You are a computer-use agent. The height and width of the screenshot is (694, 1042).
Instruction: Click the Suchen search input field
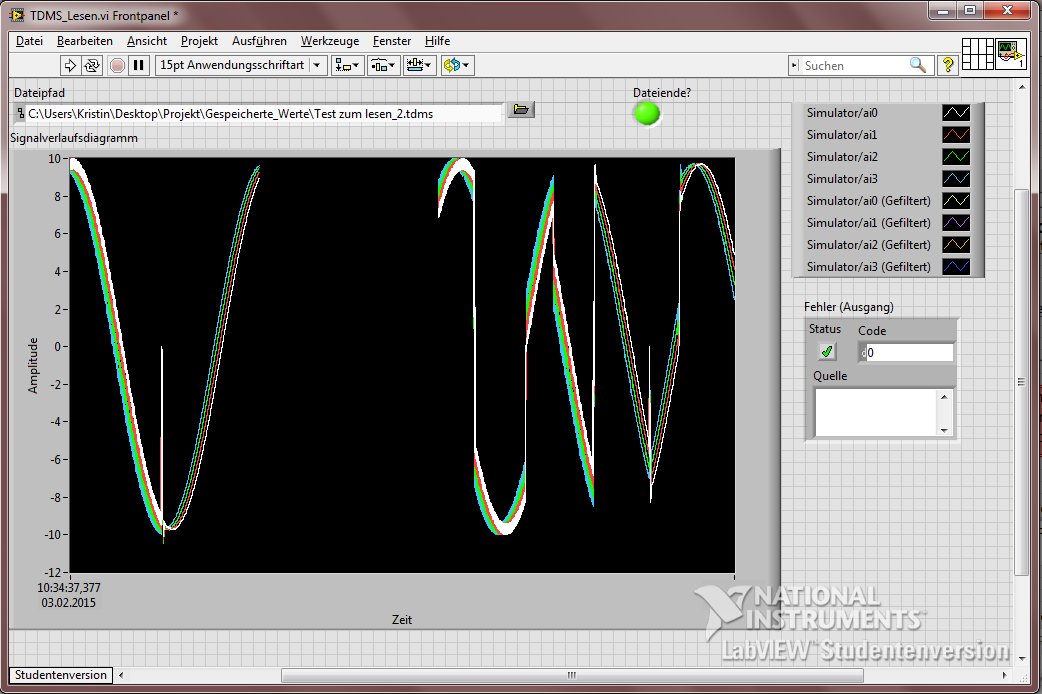click(852, 65)
